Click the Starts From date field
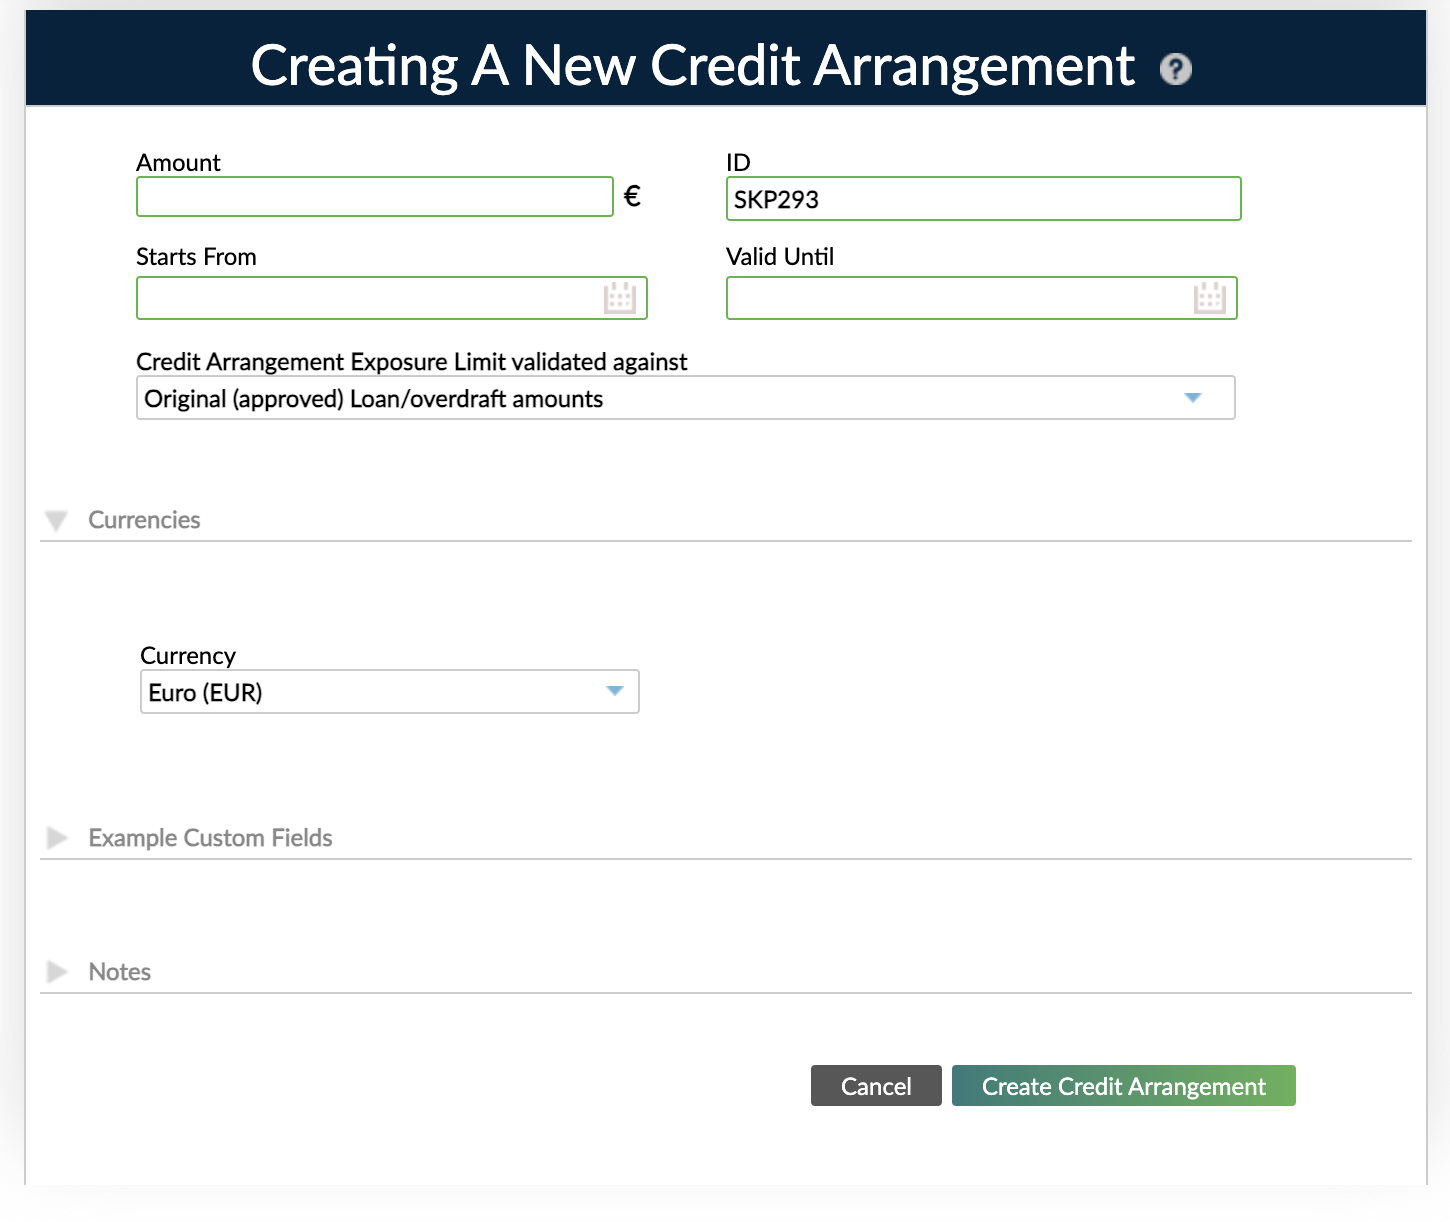 370,297
